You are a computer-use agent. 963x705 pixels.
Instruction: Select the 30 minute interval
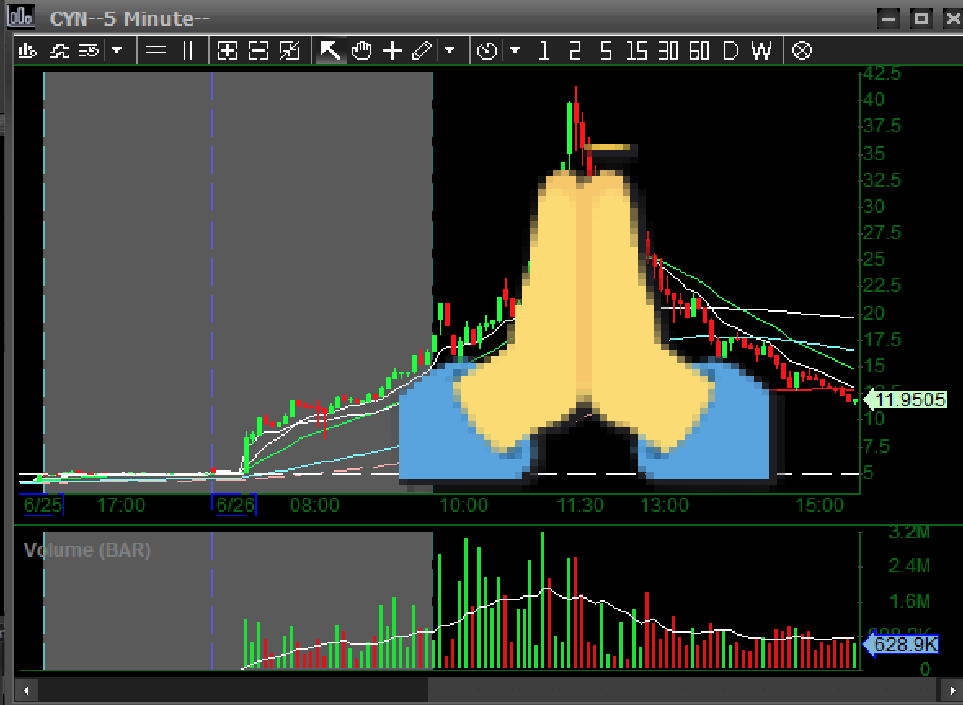[x=668, y=50]
